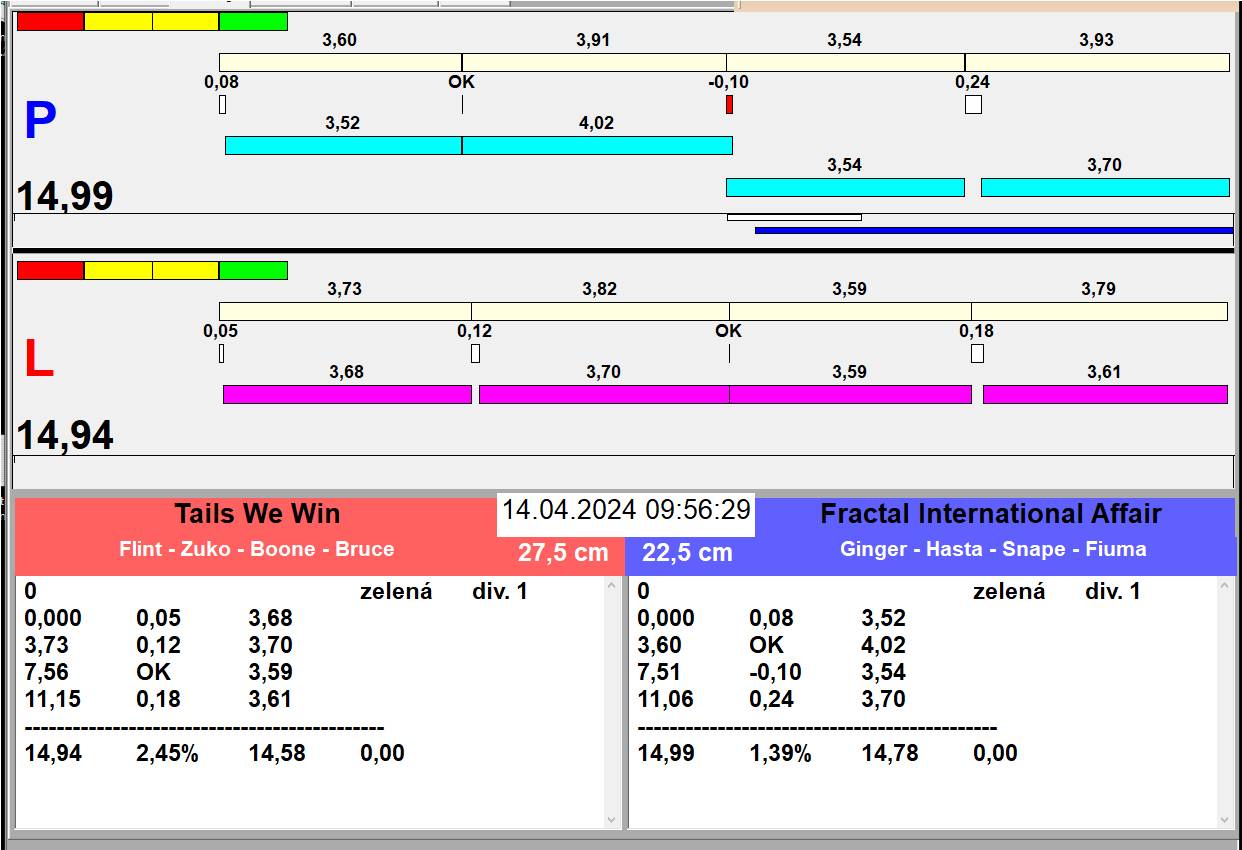Click the white marker box under 0,18
This screenshot has height=850, width=1242.
[977, 353]
